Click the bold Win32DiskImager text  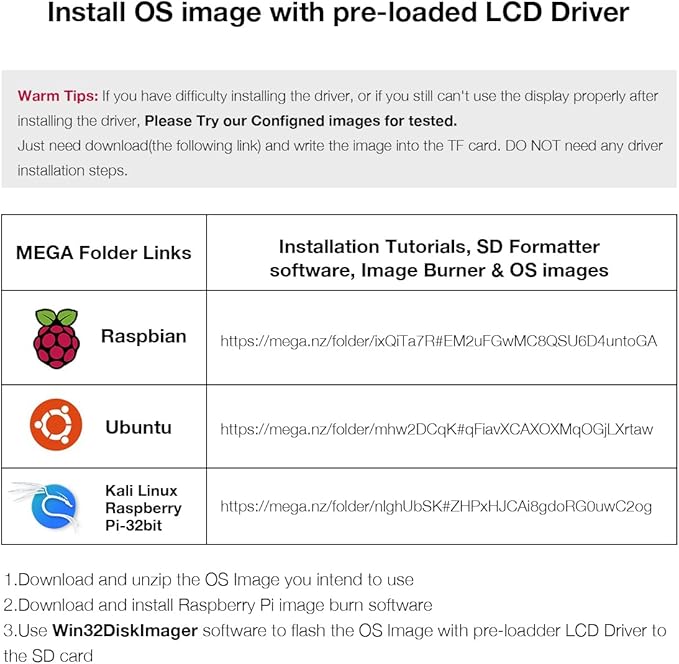pyautogui.click(x=125, y=630)
